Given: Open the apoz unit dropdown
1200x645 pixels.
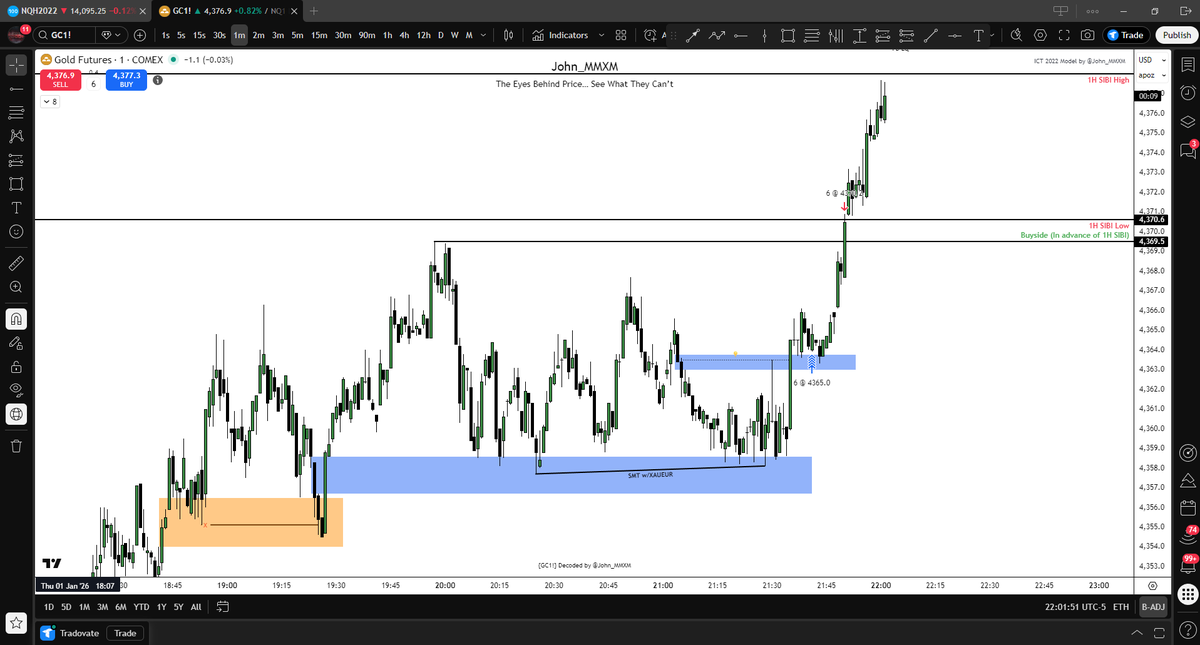Looking at the screenshot, I should pyautogui.click(x=1150, y=77).
